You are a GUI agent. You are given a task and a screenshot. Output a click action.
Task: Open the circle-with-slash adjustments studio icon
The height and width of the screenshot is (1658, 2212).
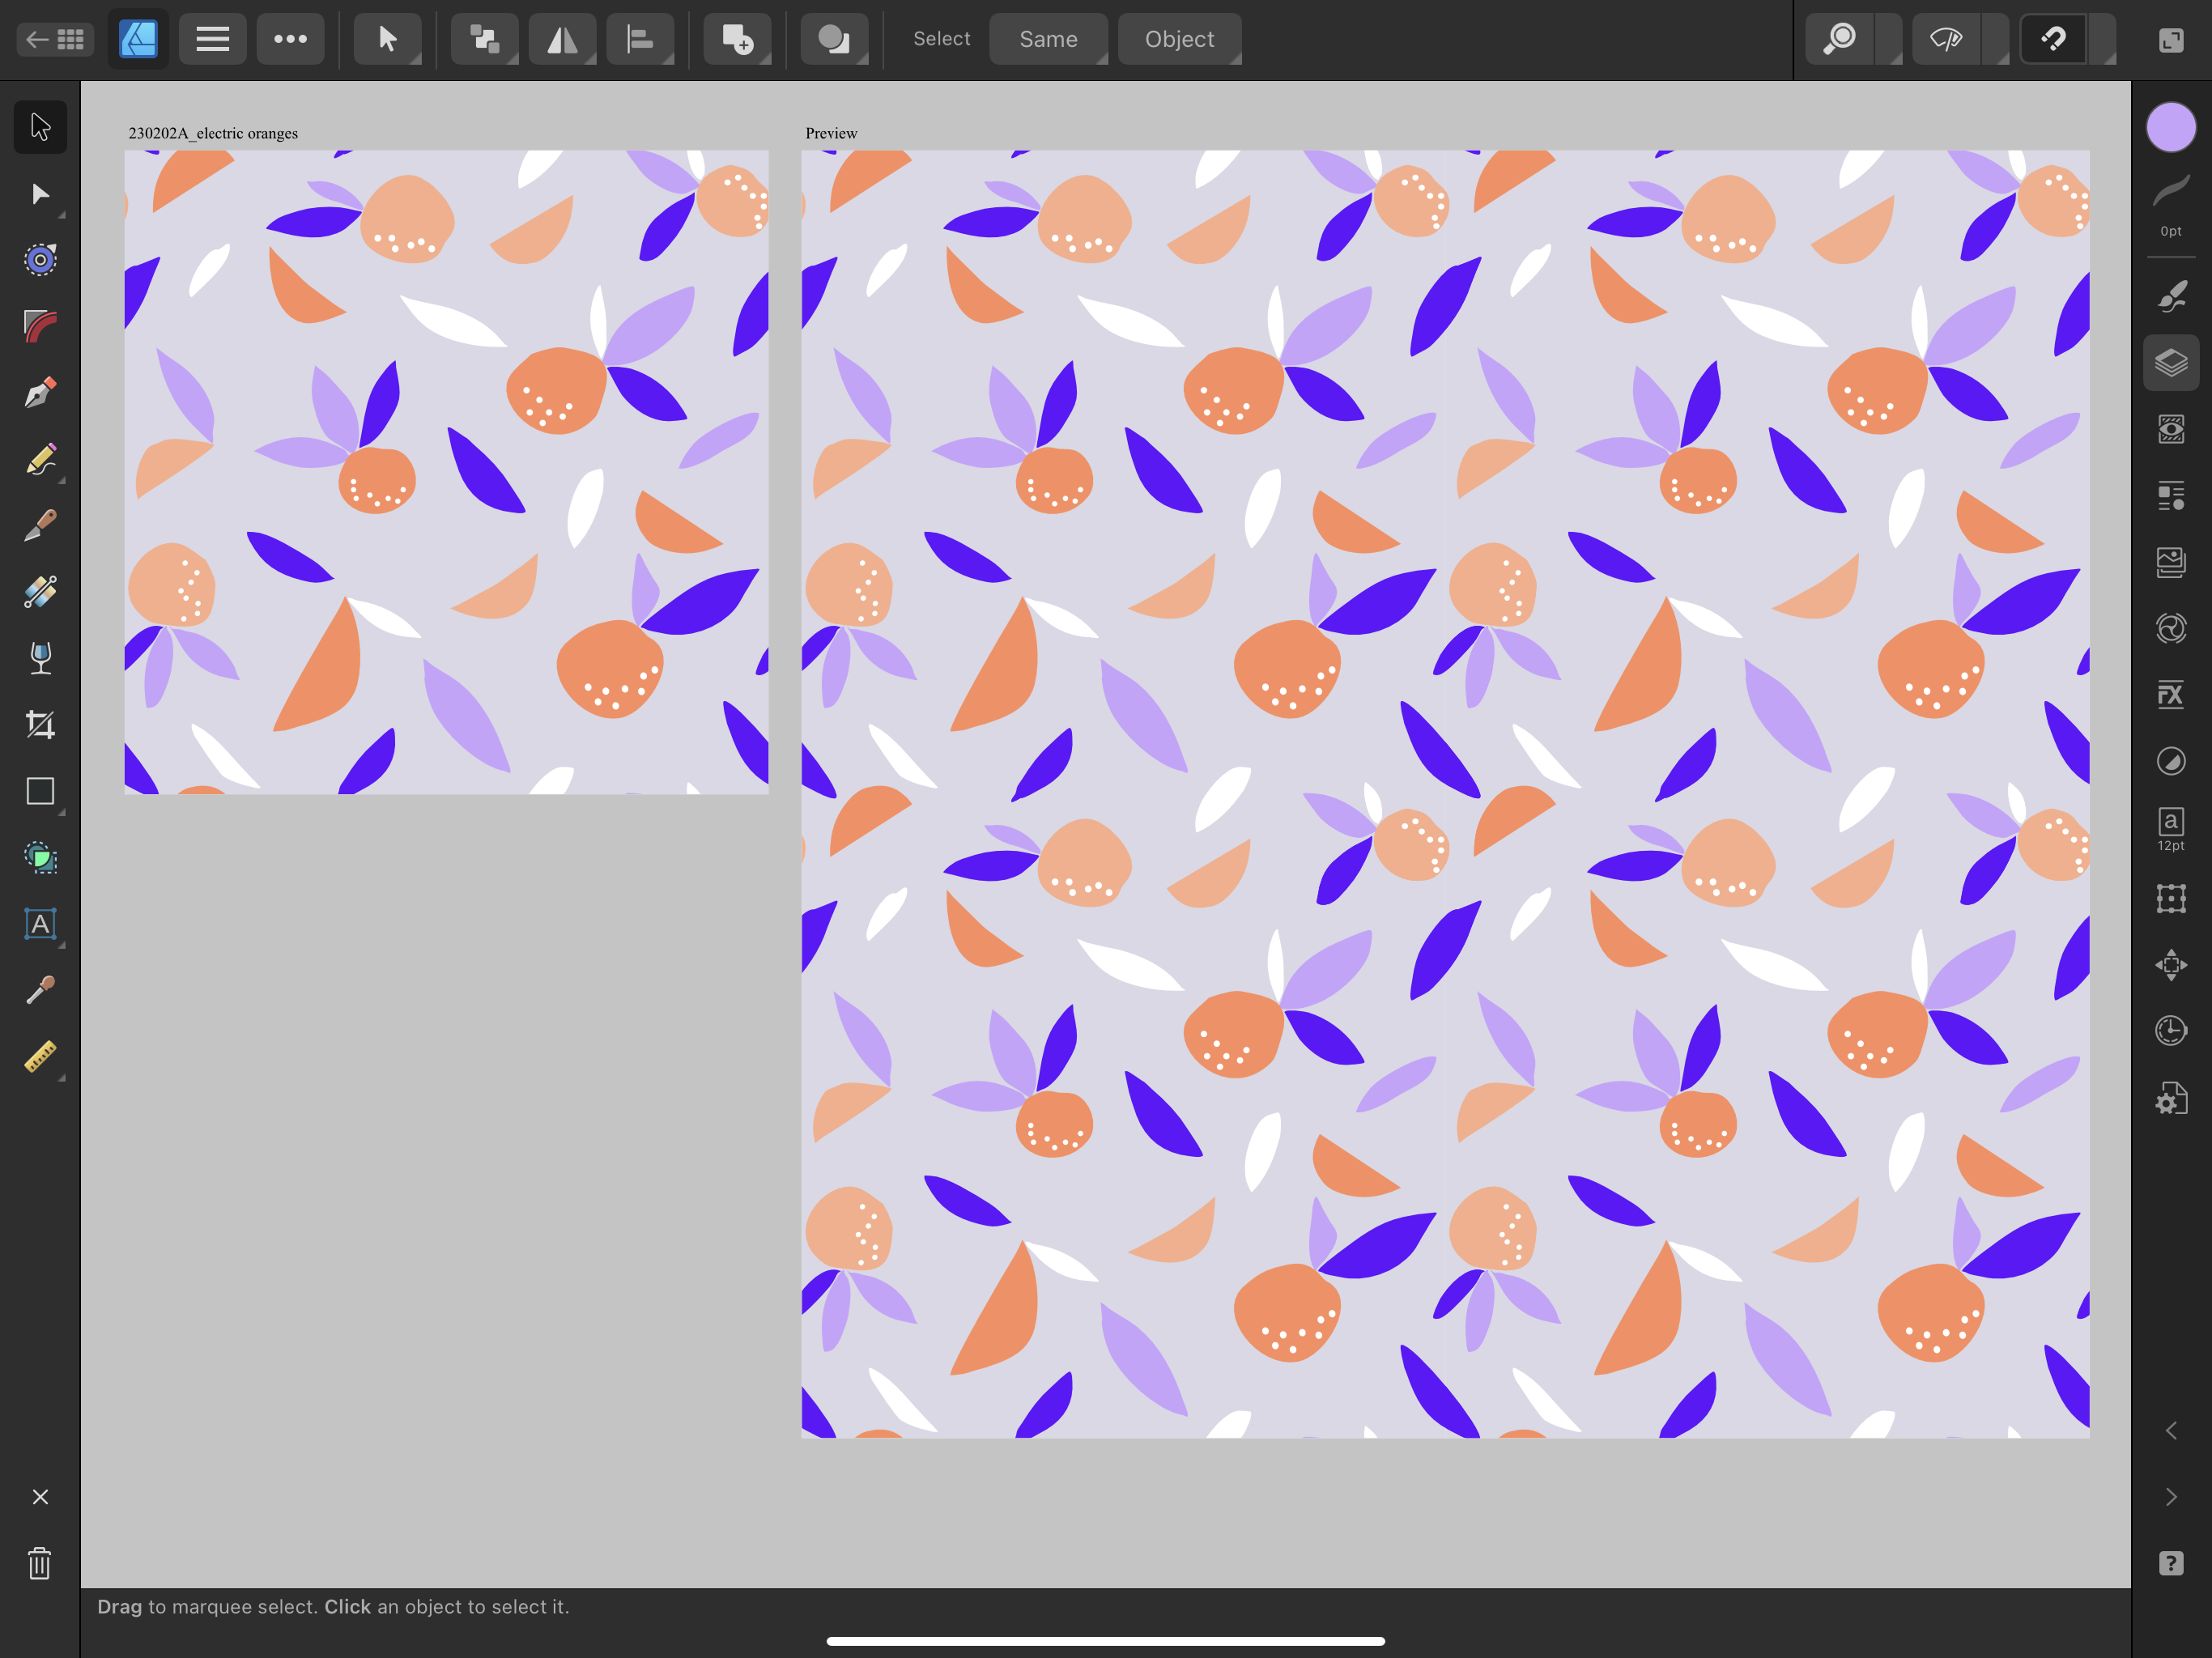[x=2171, y=762]
